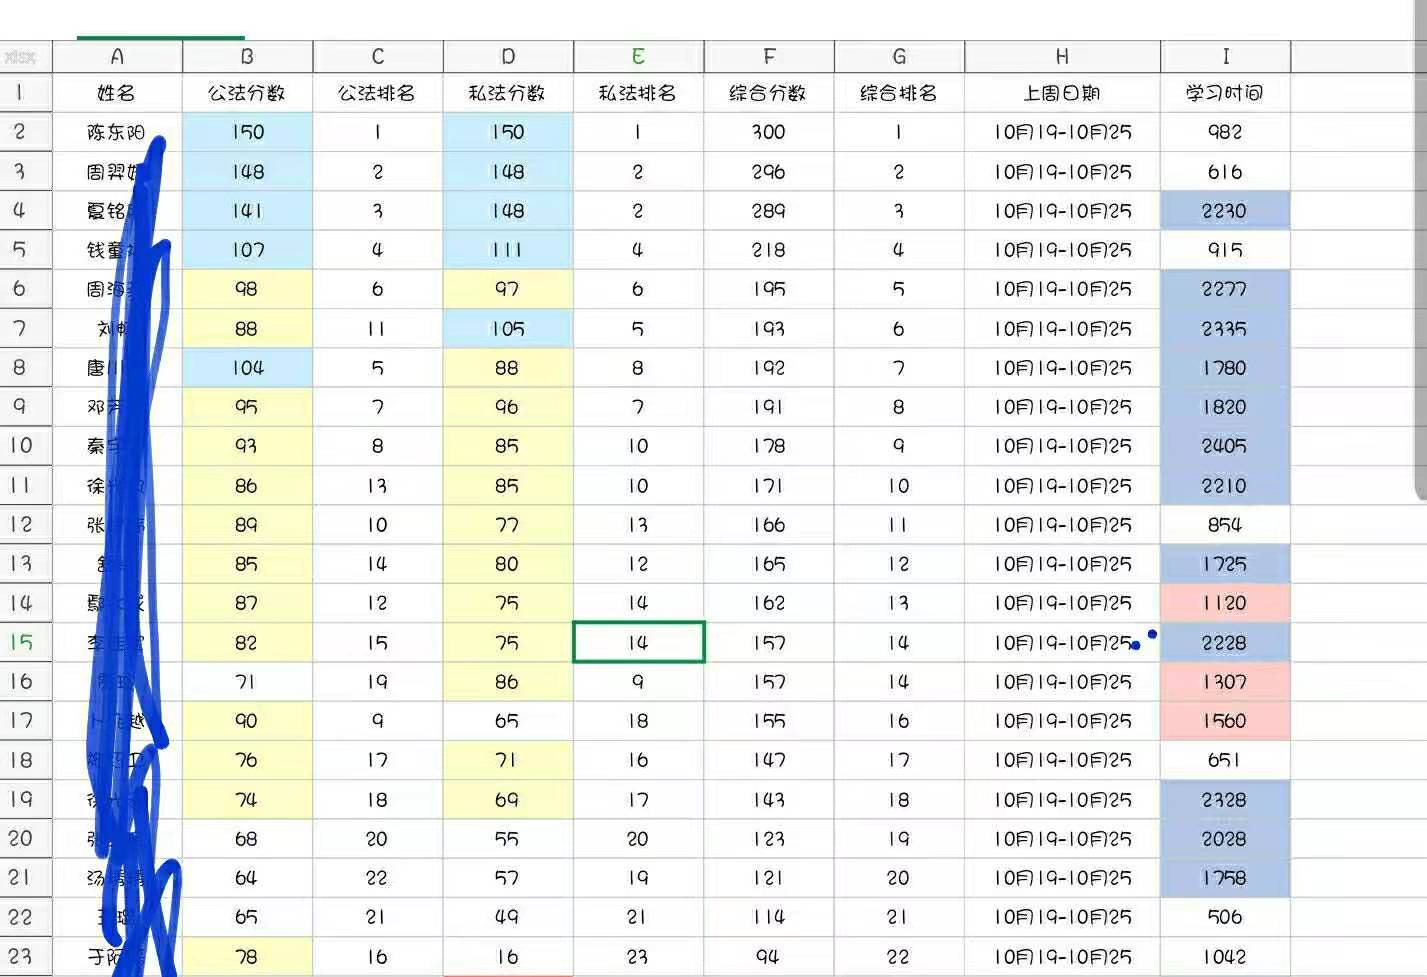Viewport: 1427px width, 977px height.
Task: Select column H header
Action: 1062,57
